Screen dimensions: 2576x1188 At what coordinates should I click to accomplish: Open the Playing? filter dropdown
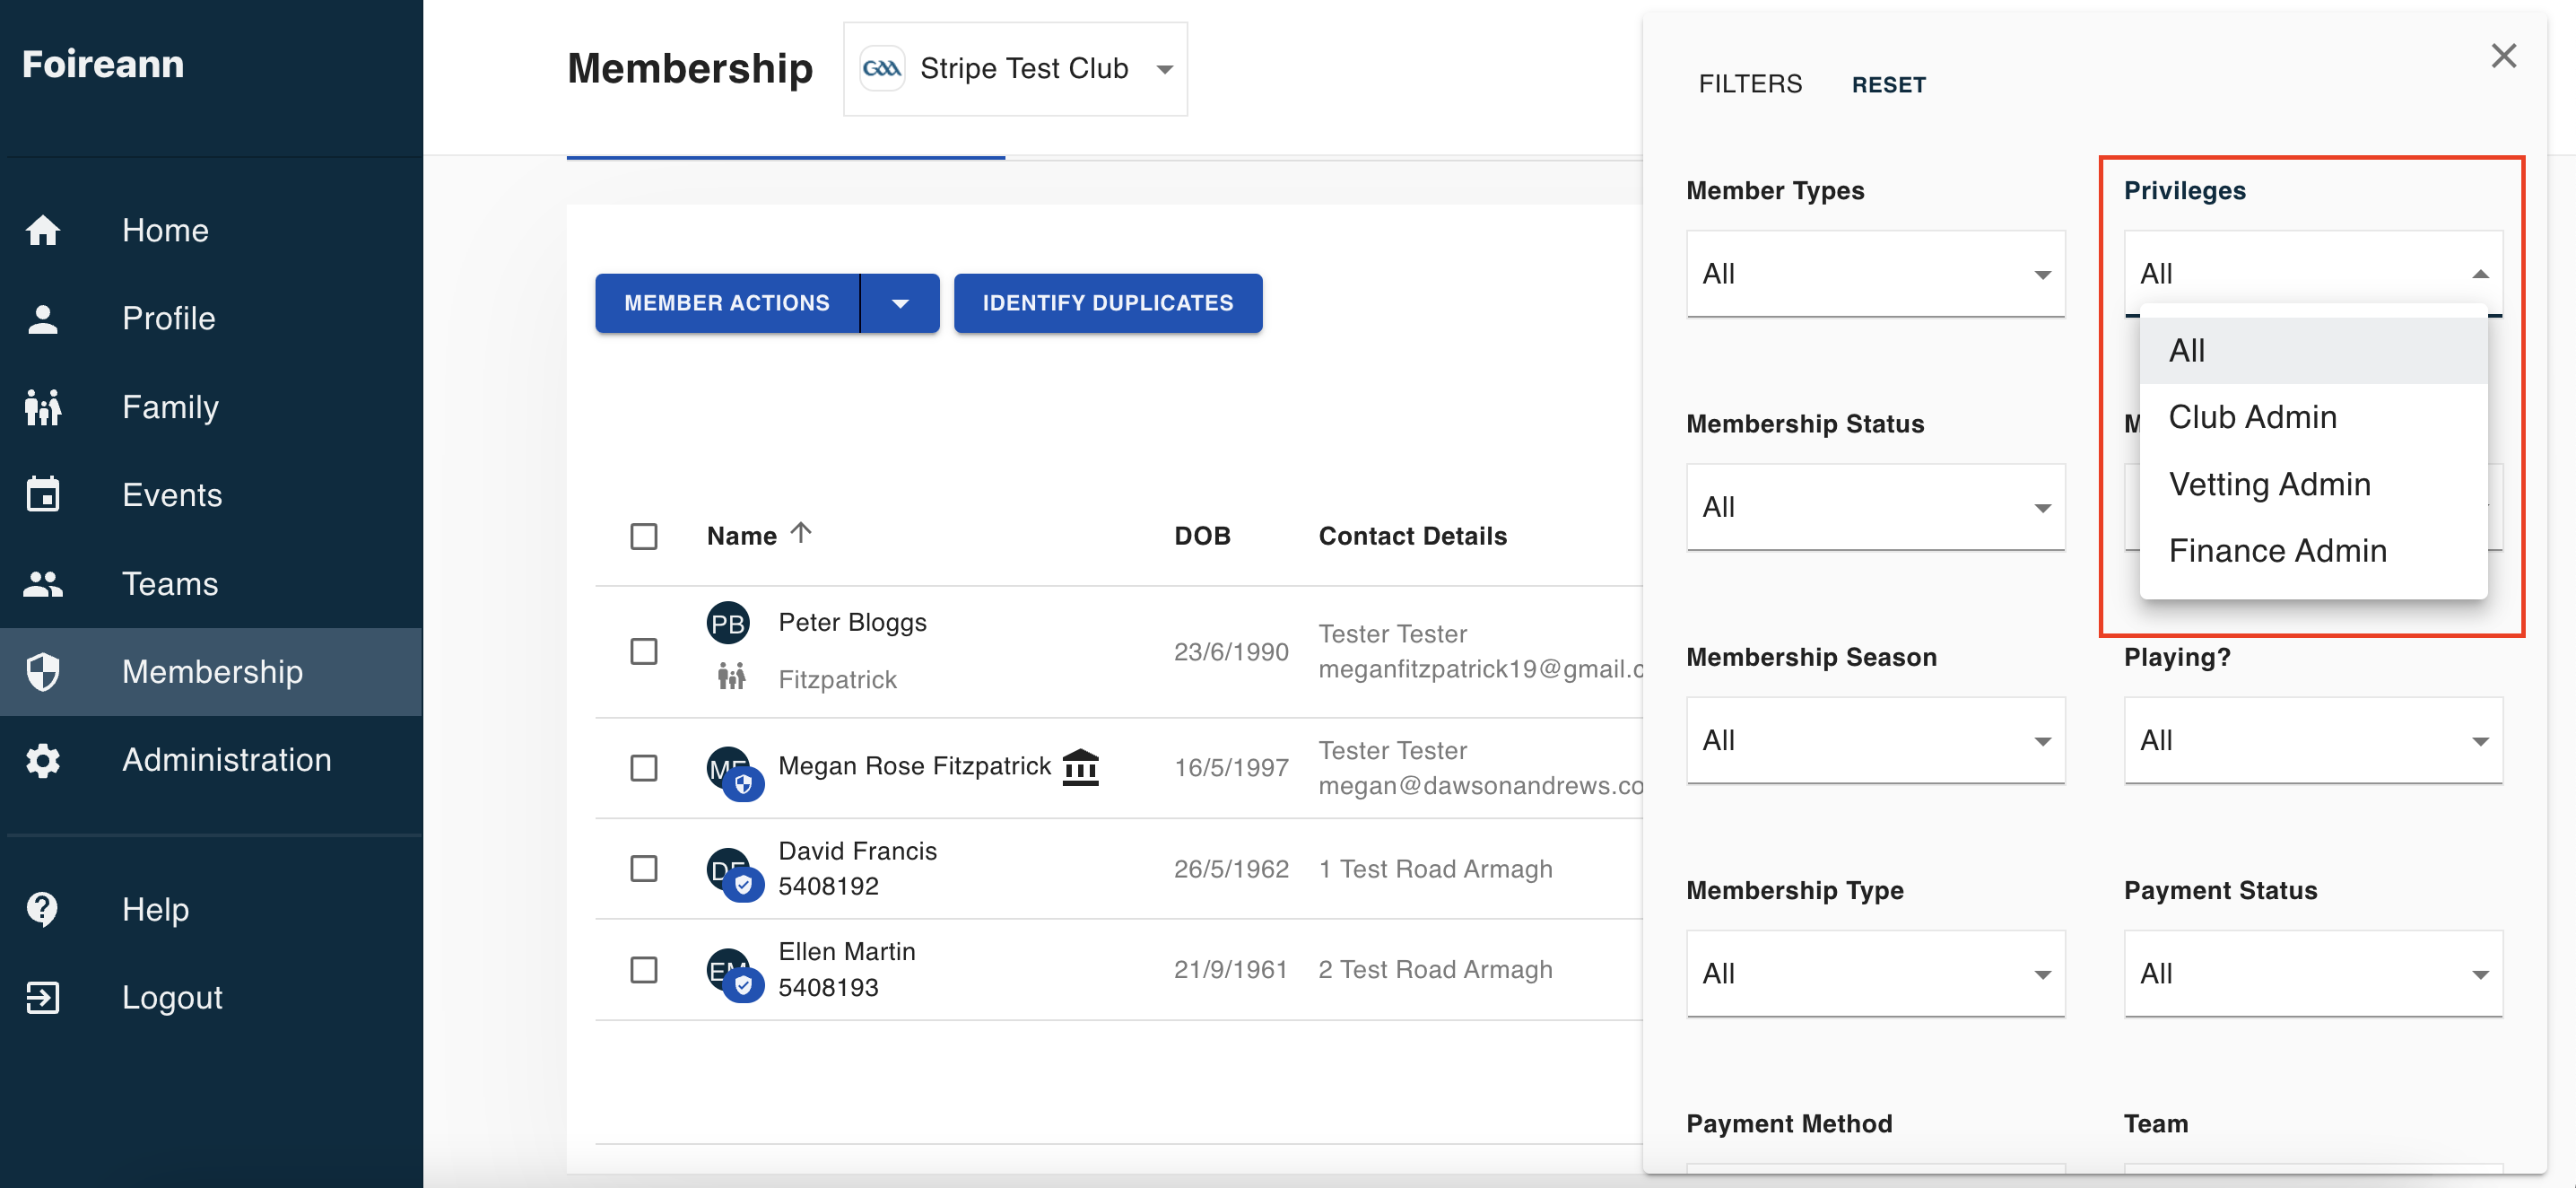pyautogui.click(x=2313, y=740)
